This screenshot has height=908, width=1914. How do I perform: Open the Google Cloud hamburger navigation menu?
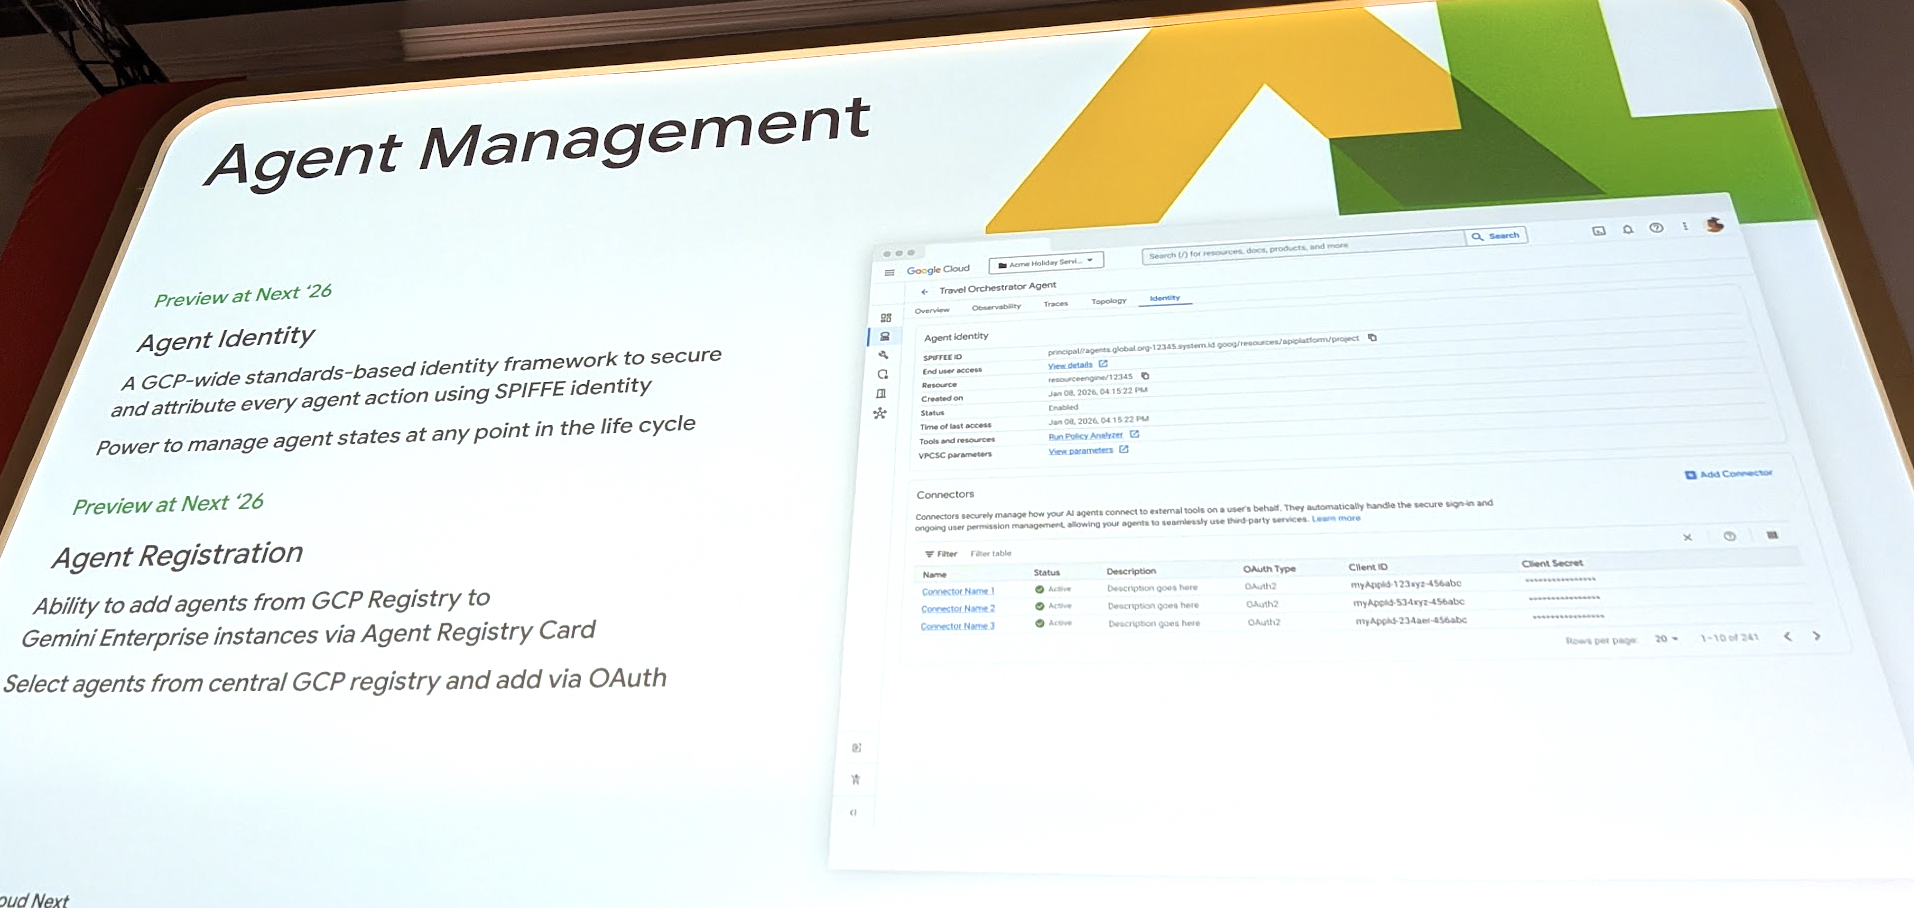889,272
